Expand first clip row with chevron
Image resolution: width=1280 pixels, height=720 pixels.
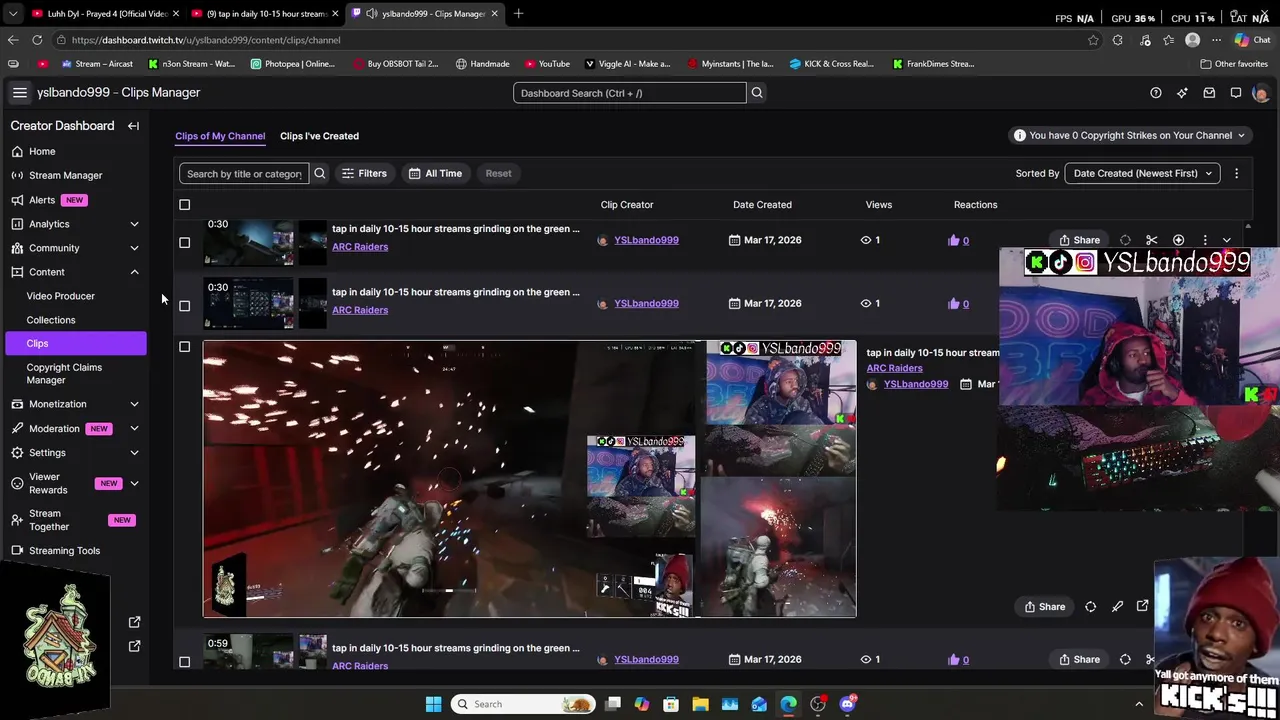1227,240
